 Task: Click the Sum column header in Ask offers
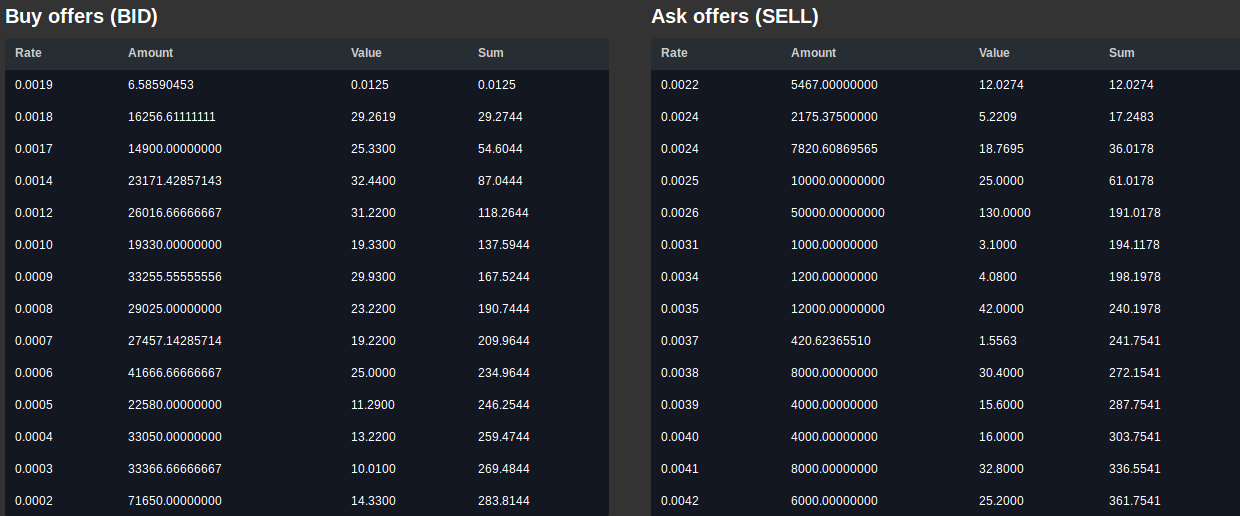(1122, 53)
